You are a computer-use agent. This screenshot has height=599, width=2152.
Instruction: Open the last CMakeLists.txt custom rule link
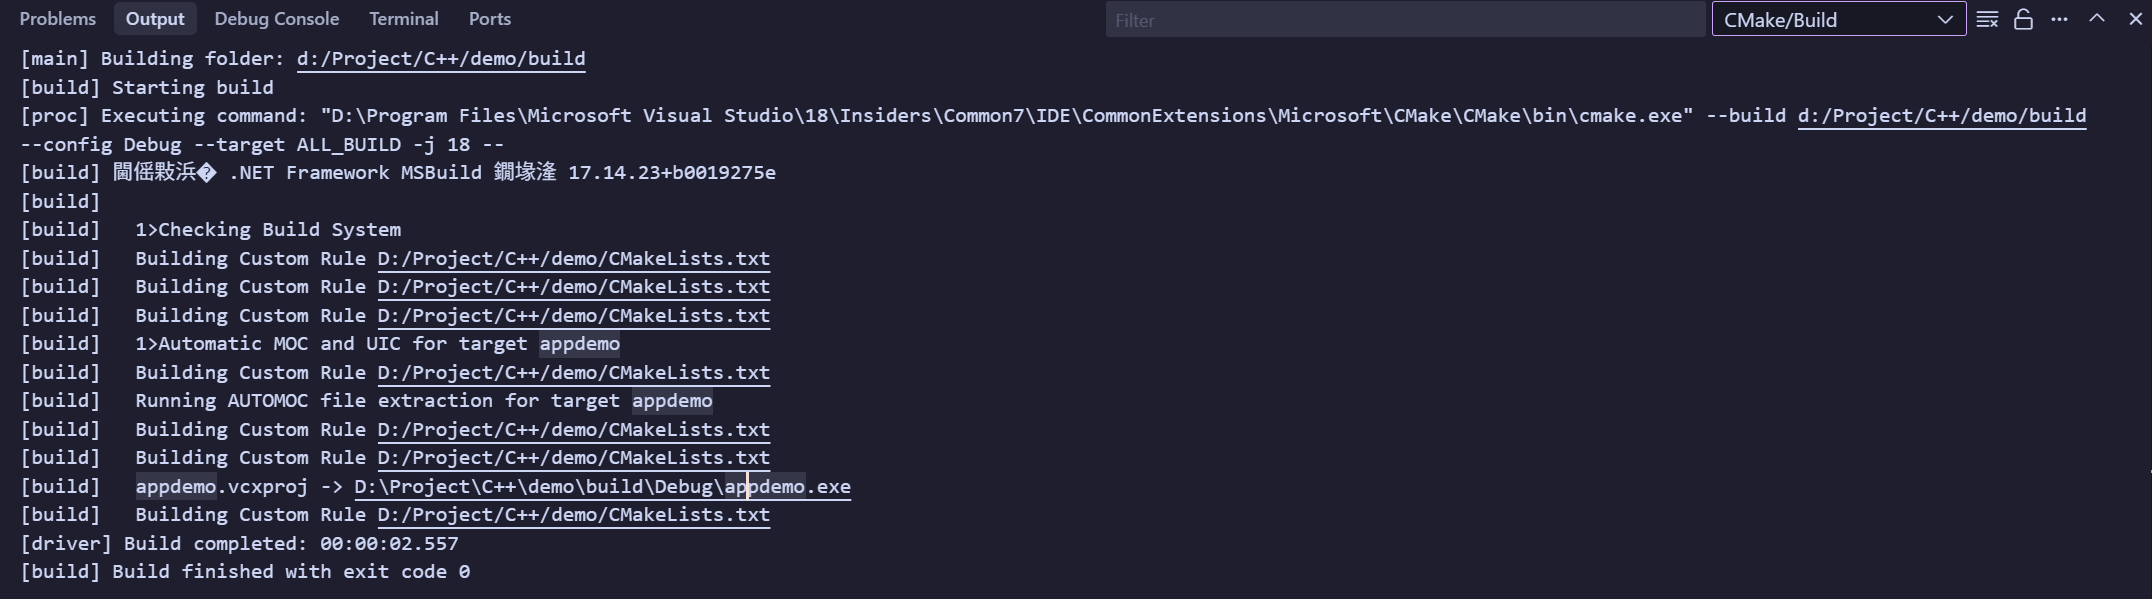[x=572, y=515]
